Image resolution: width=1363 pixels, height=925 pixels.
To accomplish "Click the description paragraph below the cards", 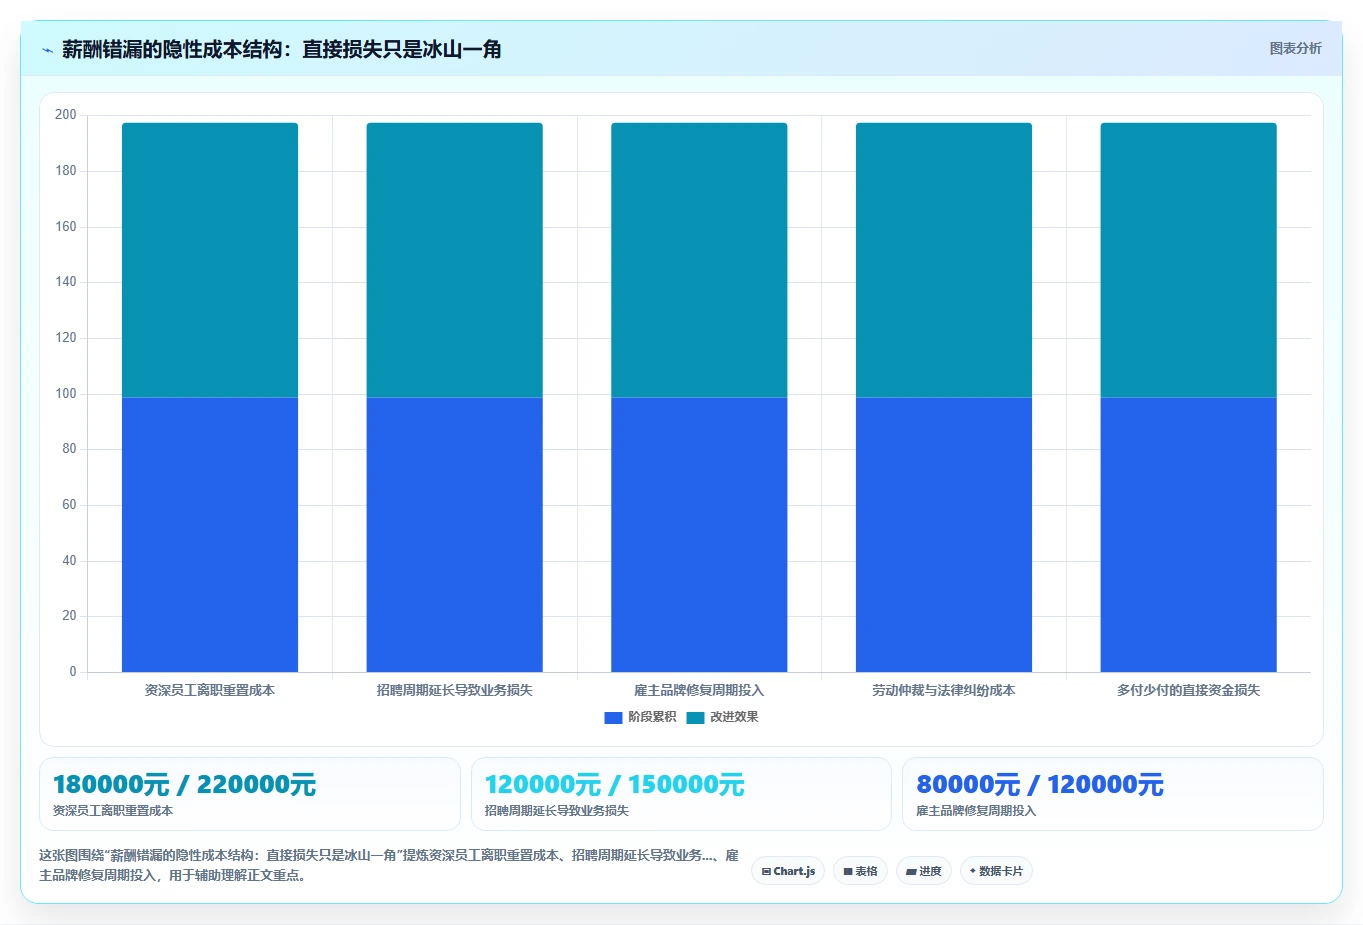I will pyautogui.click(x=389, y=865).
